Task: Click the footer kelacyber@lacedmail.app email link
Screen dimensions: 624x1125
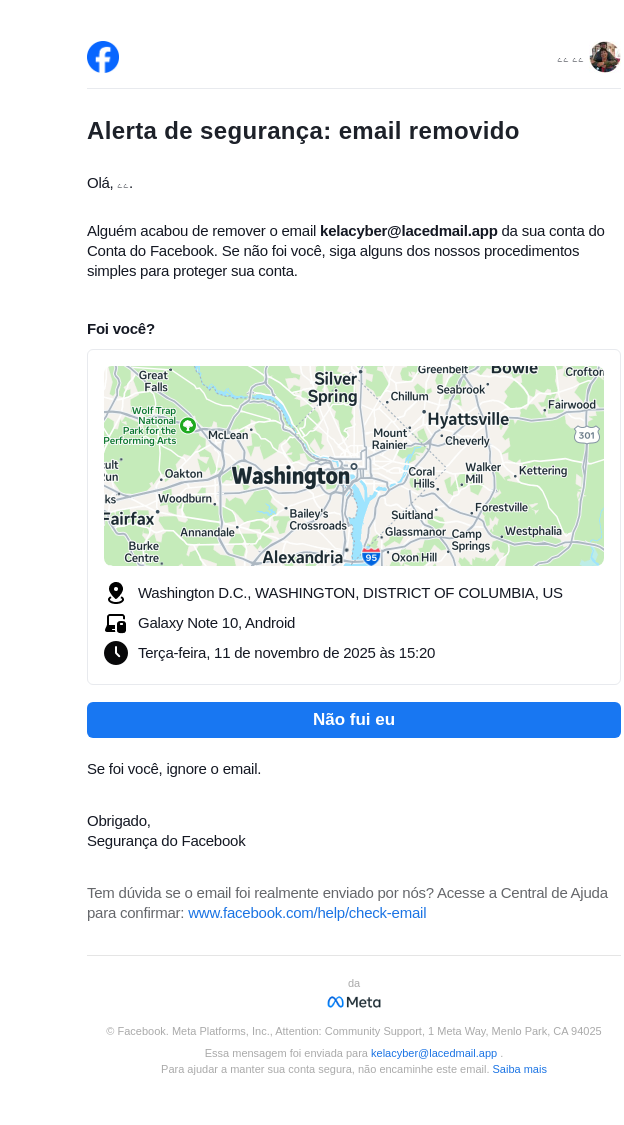Action: (x=434, y=1053)
